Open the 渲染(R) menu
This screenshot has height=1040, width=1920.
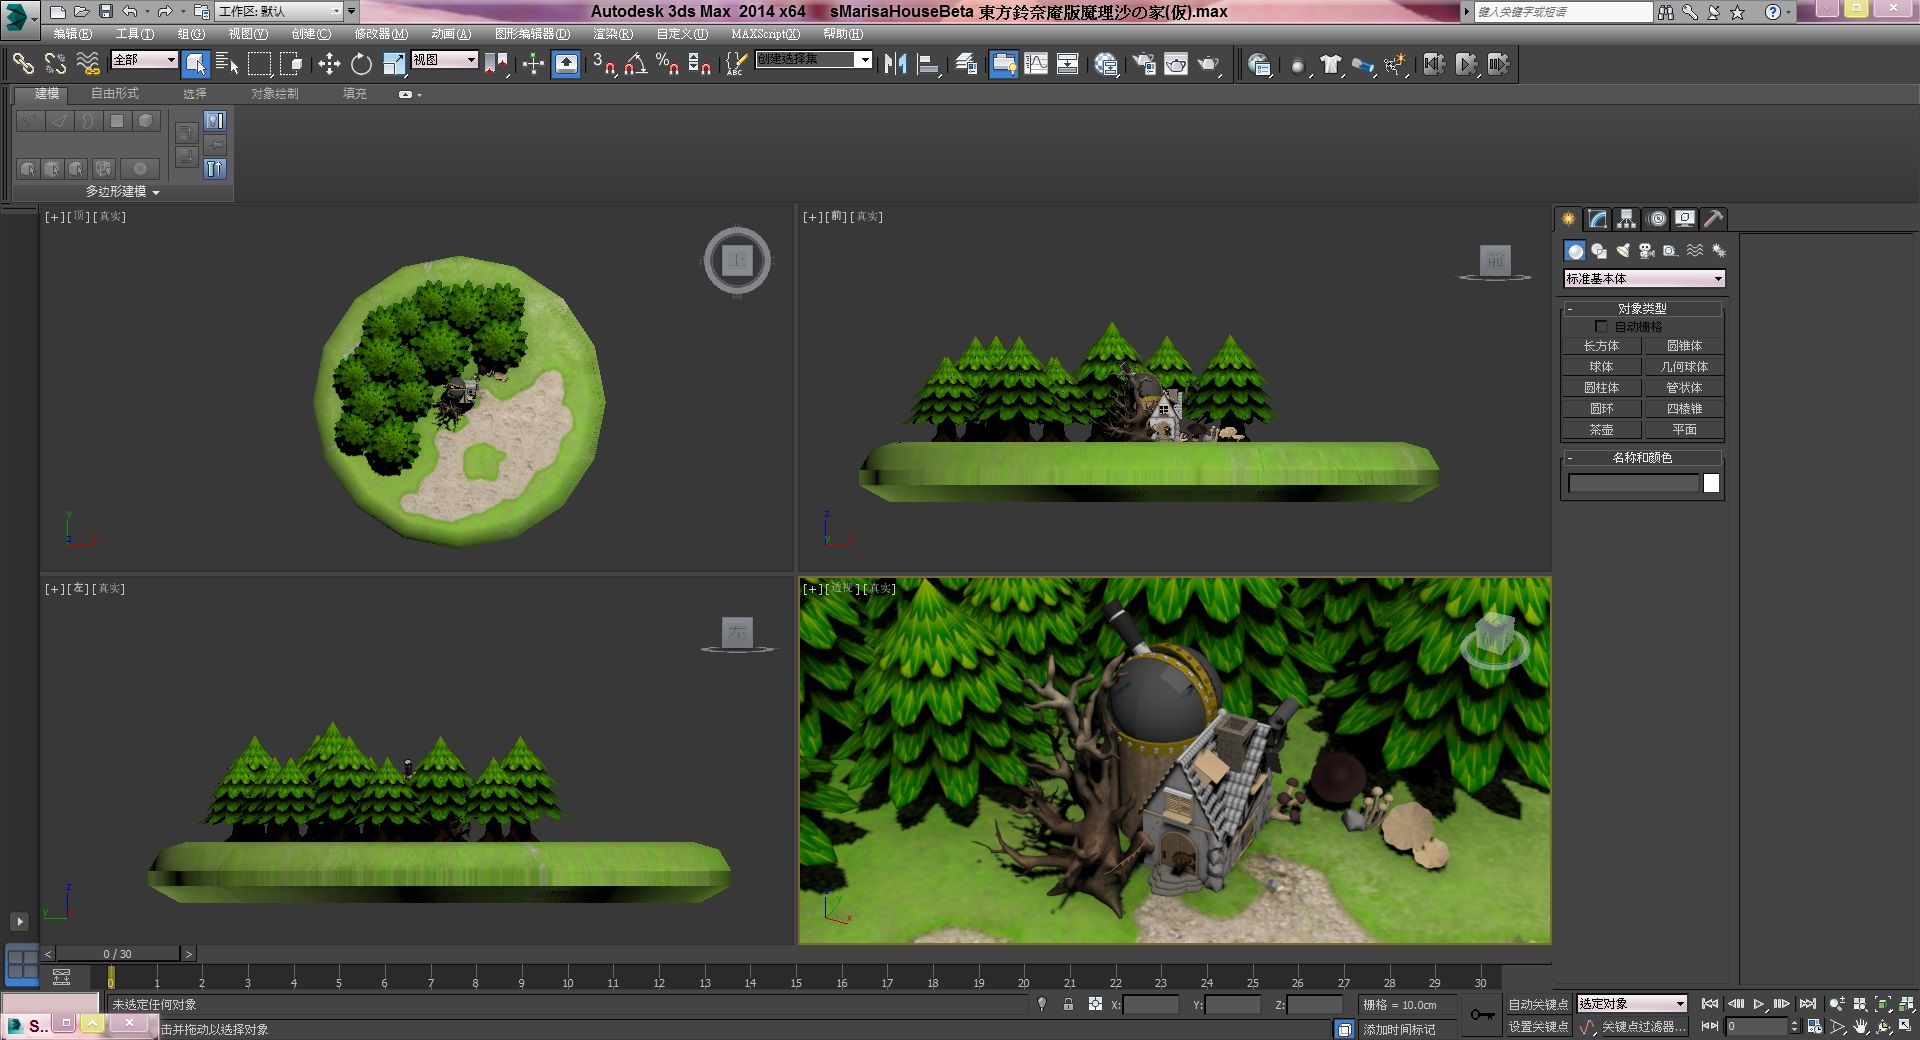click(x=613, y=34)
